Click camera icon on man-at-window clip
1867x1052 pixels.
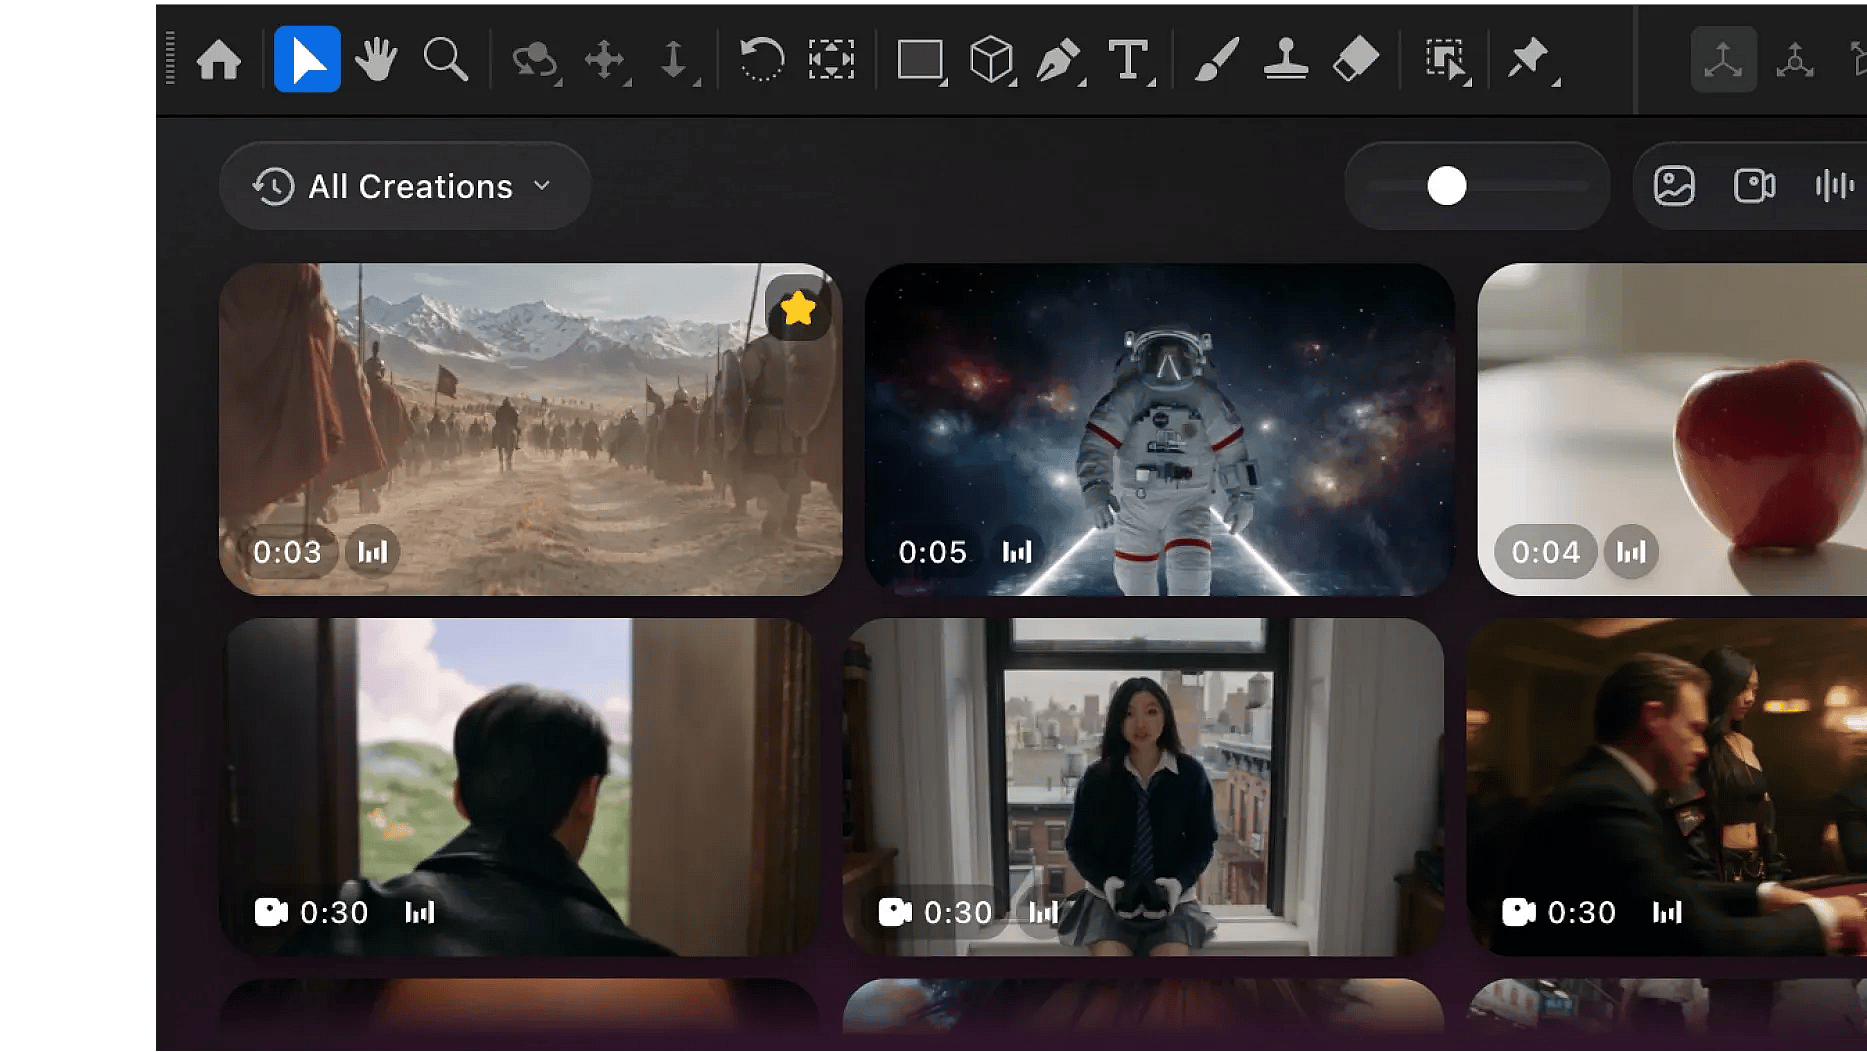click(x=271, y=912)
